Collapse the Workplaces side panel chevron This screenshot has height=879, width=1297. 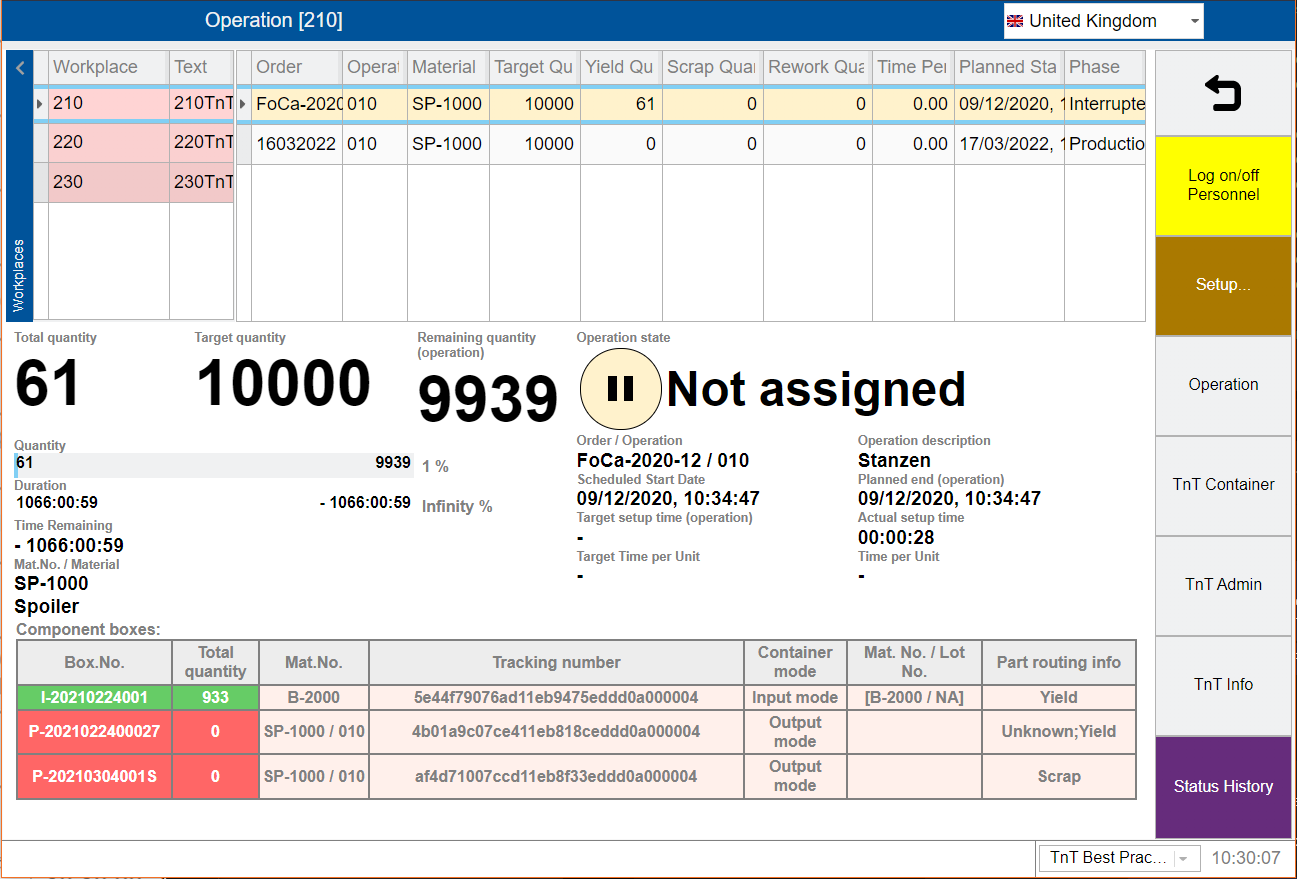(19, 69)
